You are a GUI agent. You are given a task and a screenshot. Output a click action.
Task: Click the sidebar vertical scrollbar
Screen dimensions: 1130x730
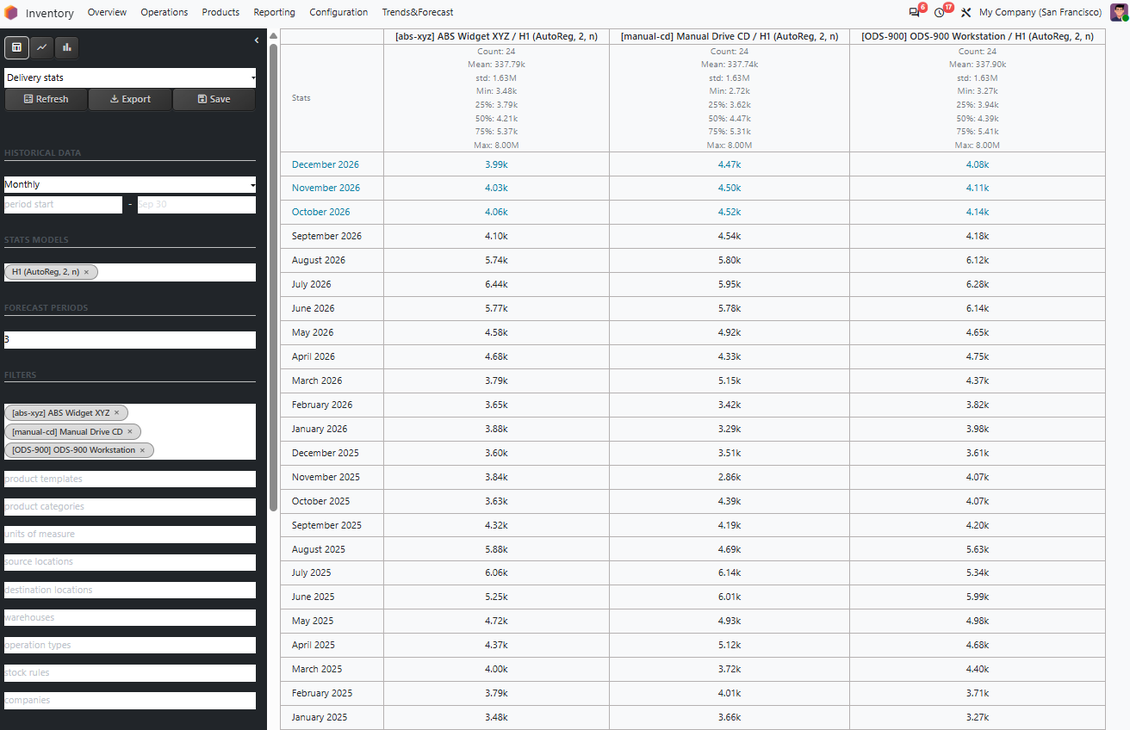tap(273, 277)
